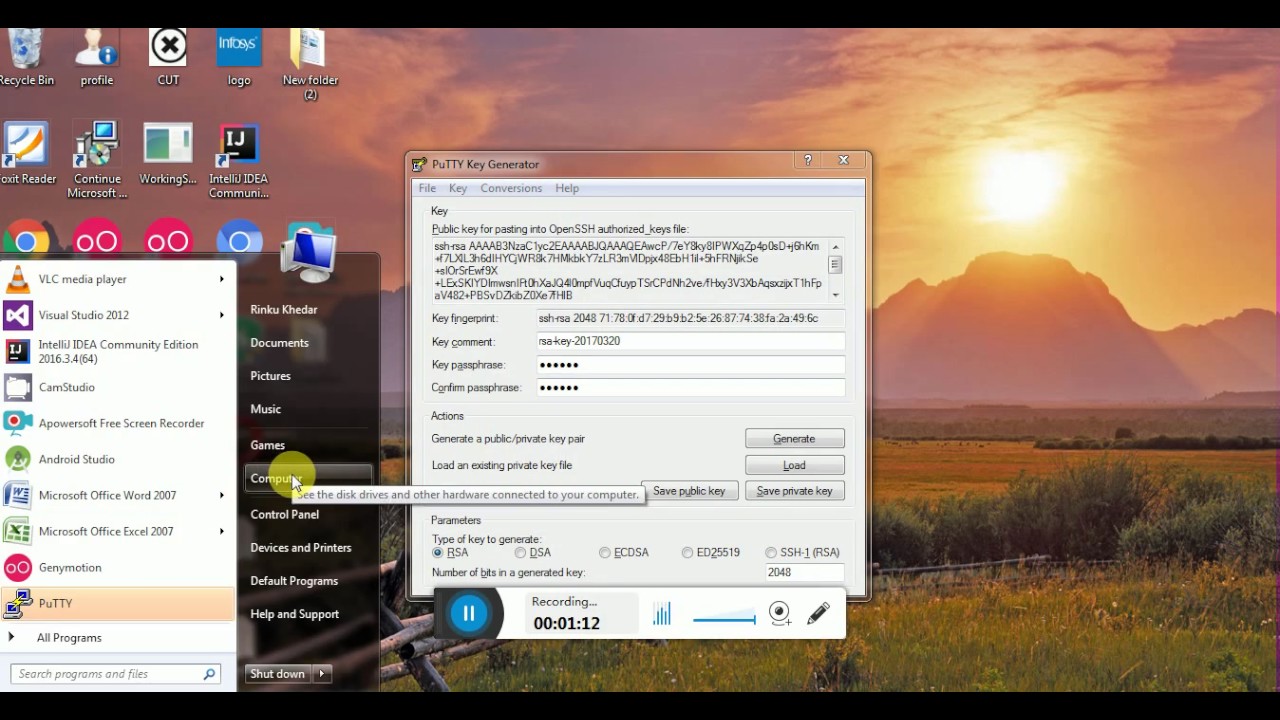This screenshot has width=1280, height=720.
Task: Open the File menu in PuTTY Key Generator
Action: tap(427, 188)
